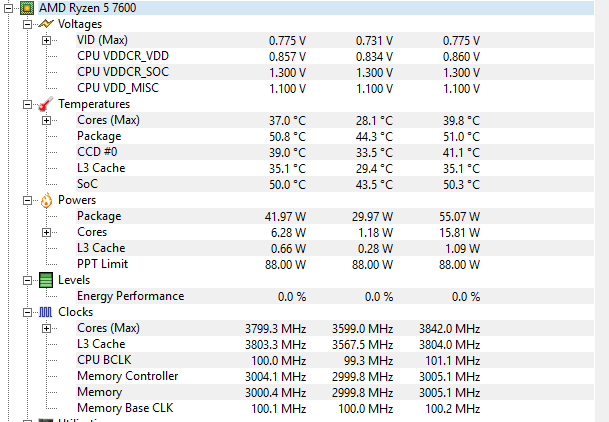This screenshot has height=422, width=609.
Task: Click the 0.857 V value of CPU VDDCR_VDD
Action: [x=287, y=57]
